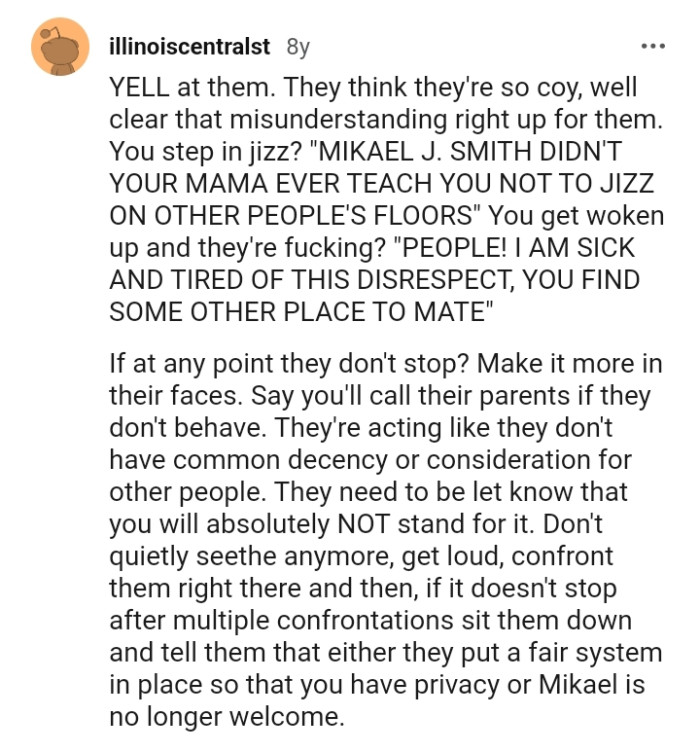700x752 pixels.
Task: Click the orange Snoo avatar icon
Action: (x=61, y=46)
